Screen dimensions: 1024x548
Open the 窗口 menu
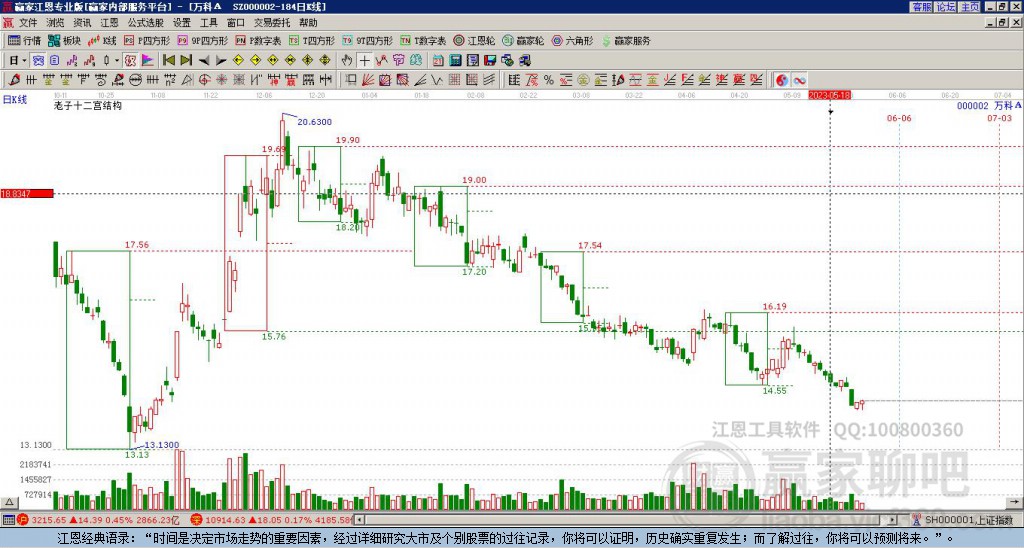236,23
